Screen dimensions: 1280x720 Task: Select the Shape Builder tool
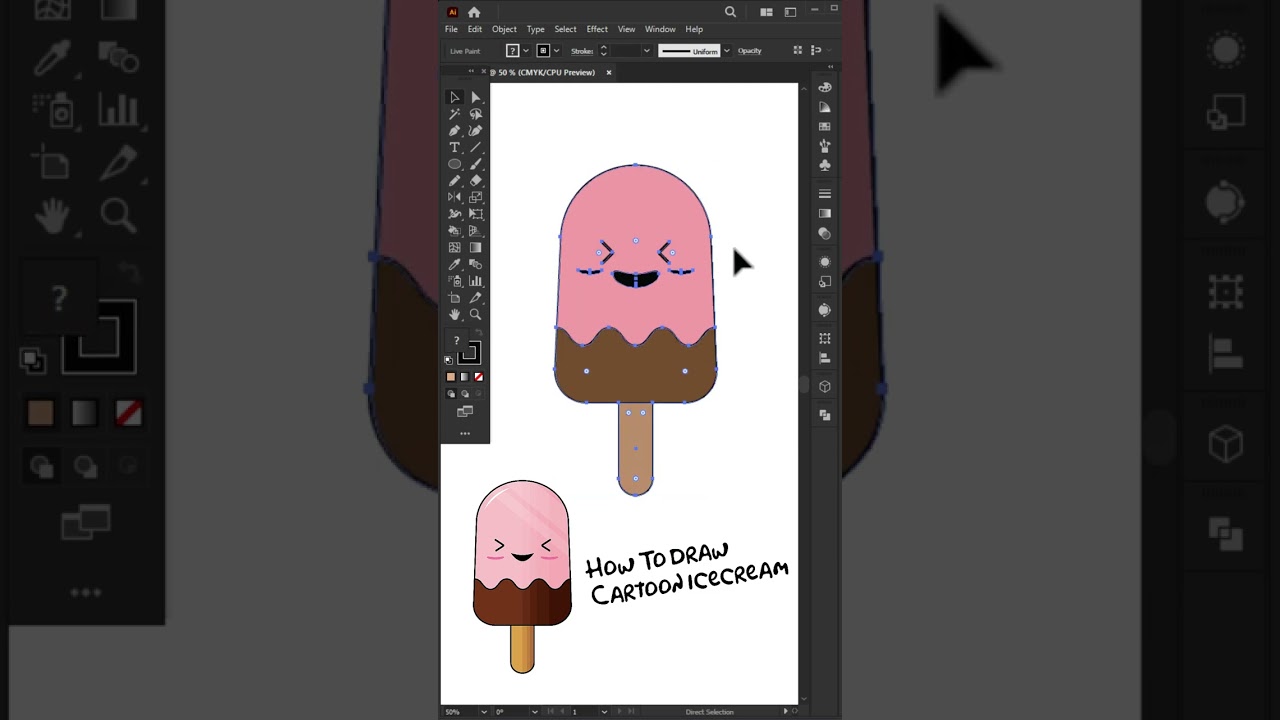pyautogui.click(x=454, y=231)
